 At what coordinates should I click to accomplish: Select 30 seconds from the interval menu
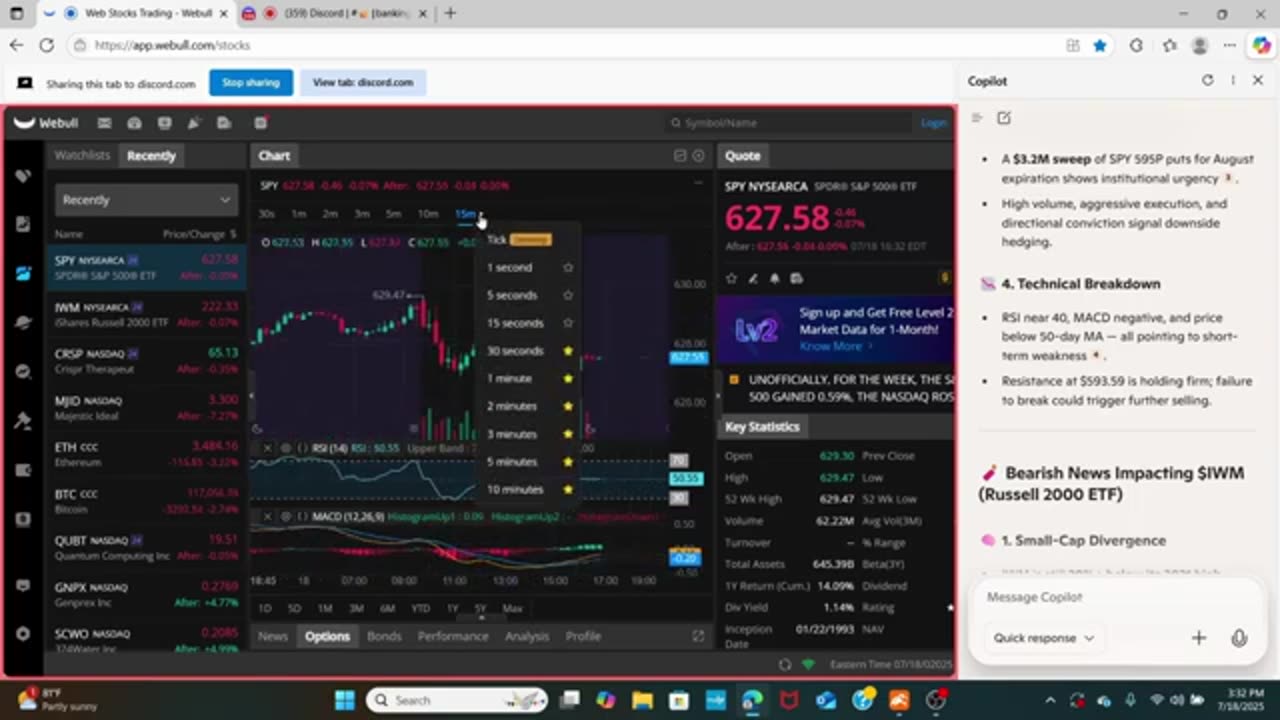515,351
